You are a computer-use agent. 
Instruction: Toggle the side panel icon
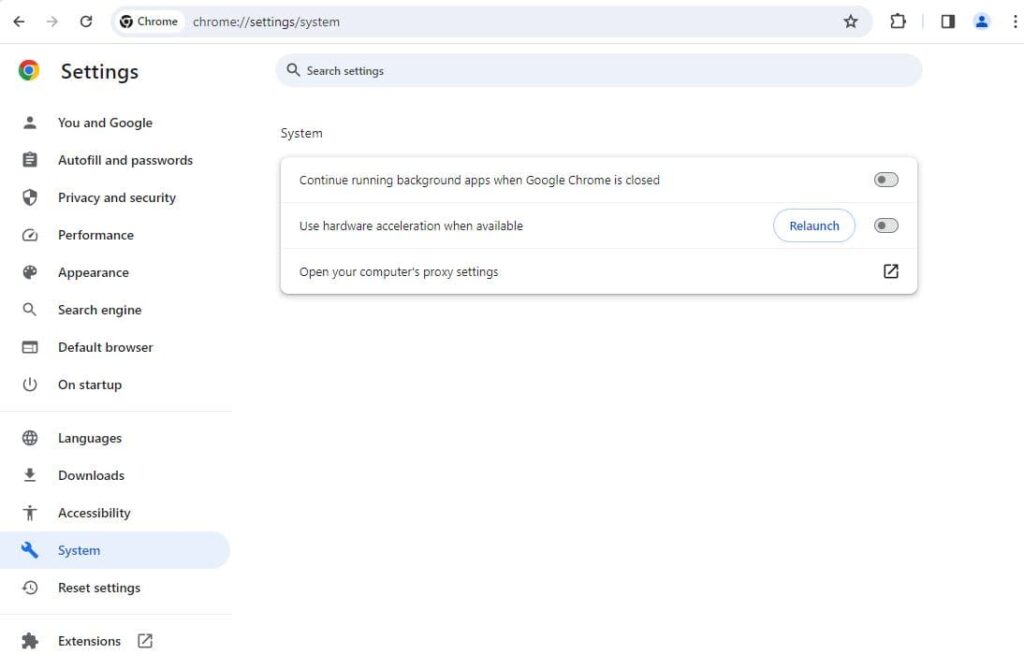click(948, 21)
